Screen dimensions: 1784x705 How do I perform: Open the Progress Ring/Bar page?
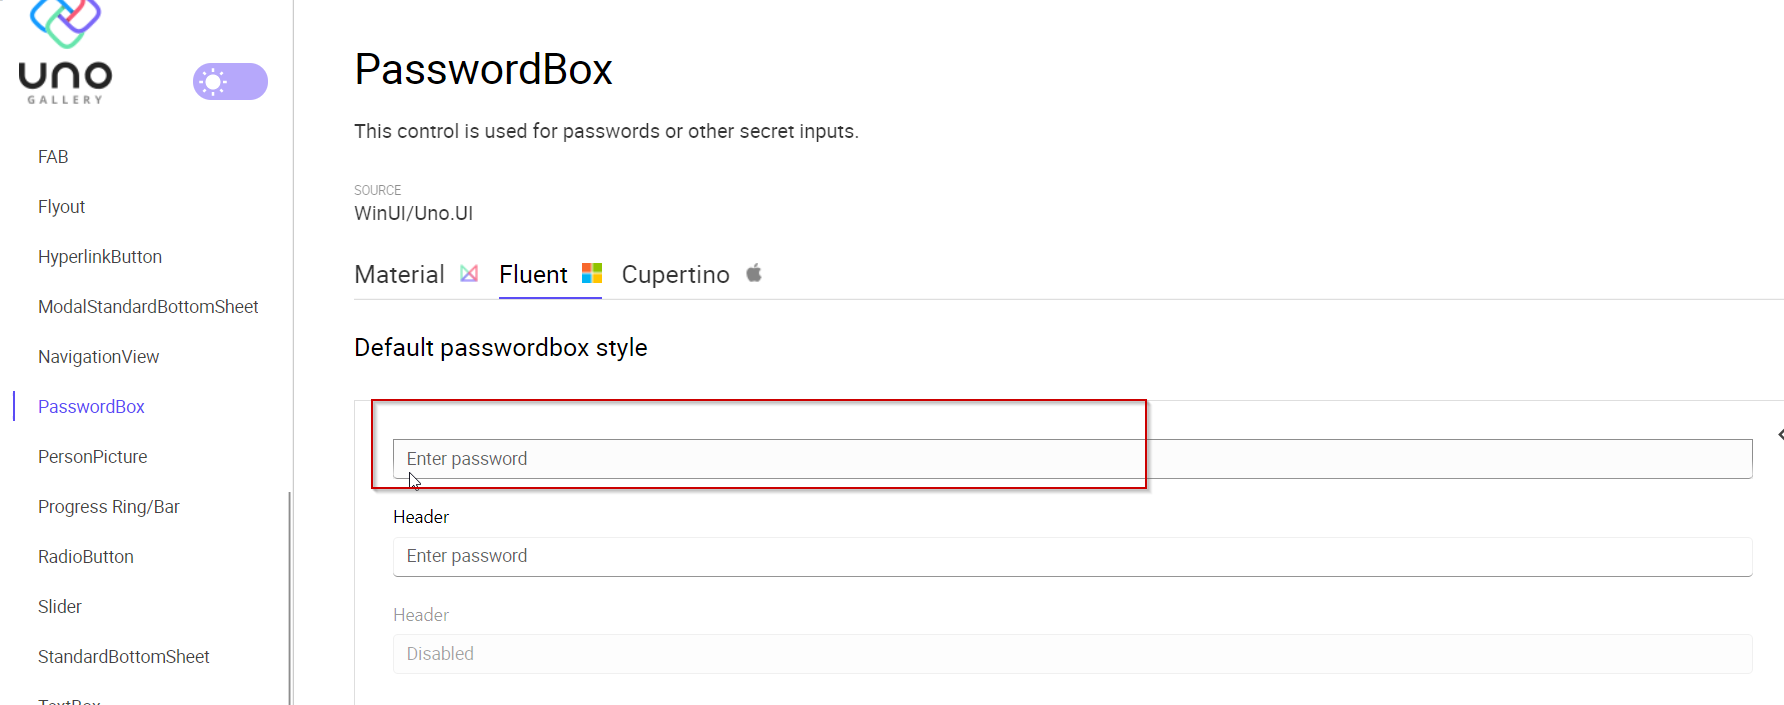tap(108, 506)
